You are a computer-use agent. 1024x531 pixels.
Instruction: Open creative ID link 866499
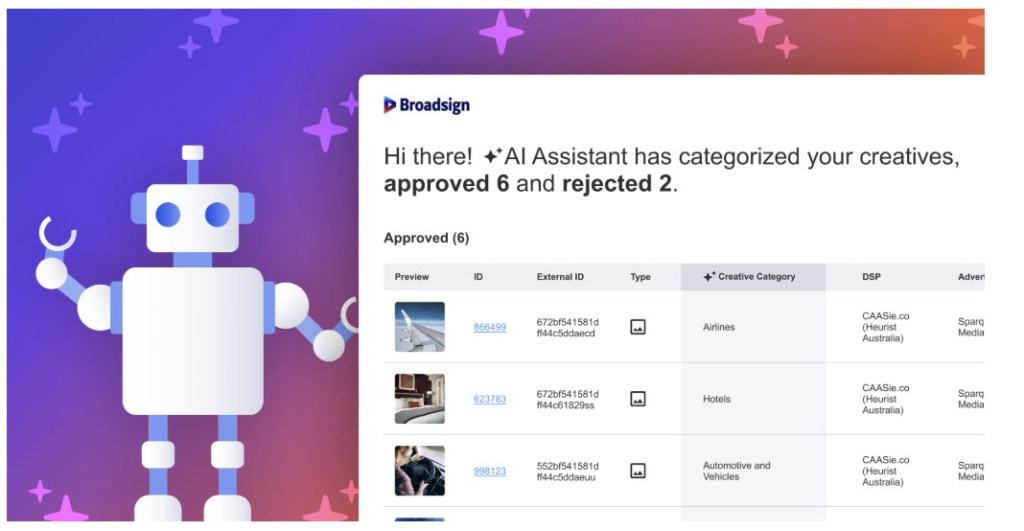pyautogui.click(x=490, y=327)
